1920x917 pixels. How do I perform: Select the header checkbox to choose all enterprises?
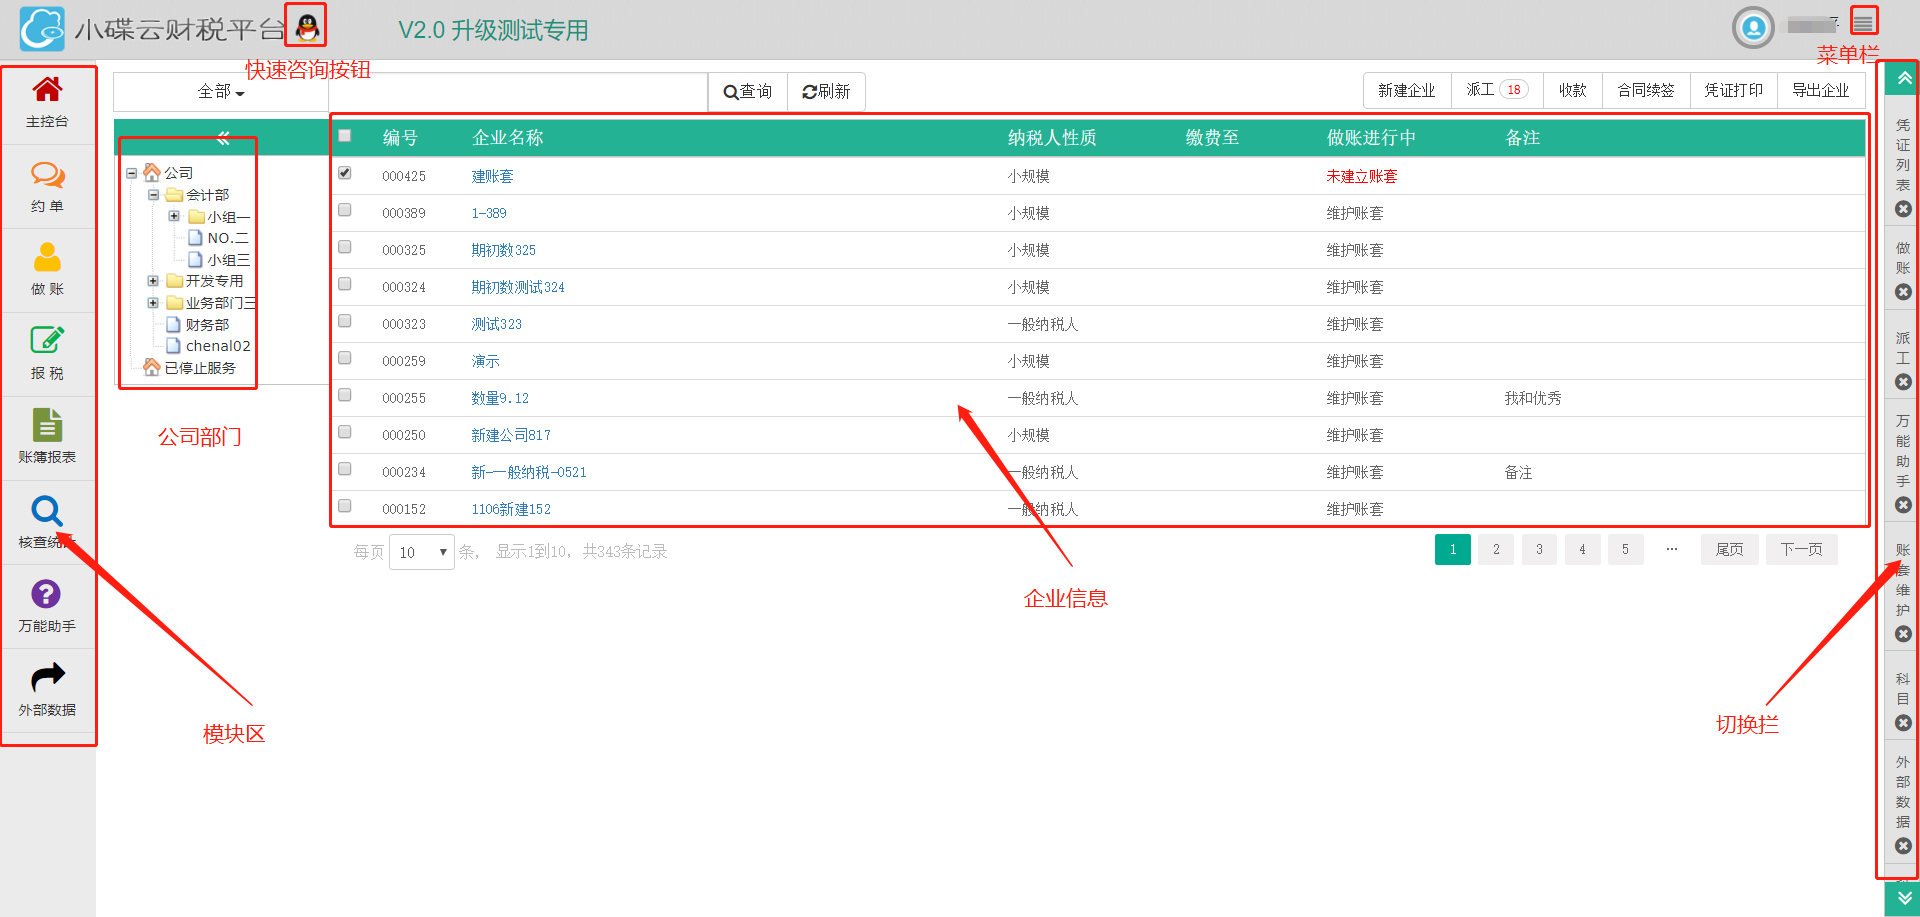[x=345, y=134]
